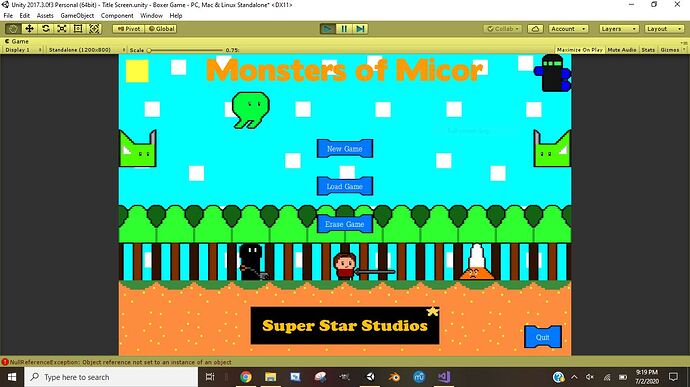690x387 pixels.
Task: Click the Erase Game button
Action: 345,224
